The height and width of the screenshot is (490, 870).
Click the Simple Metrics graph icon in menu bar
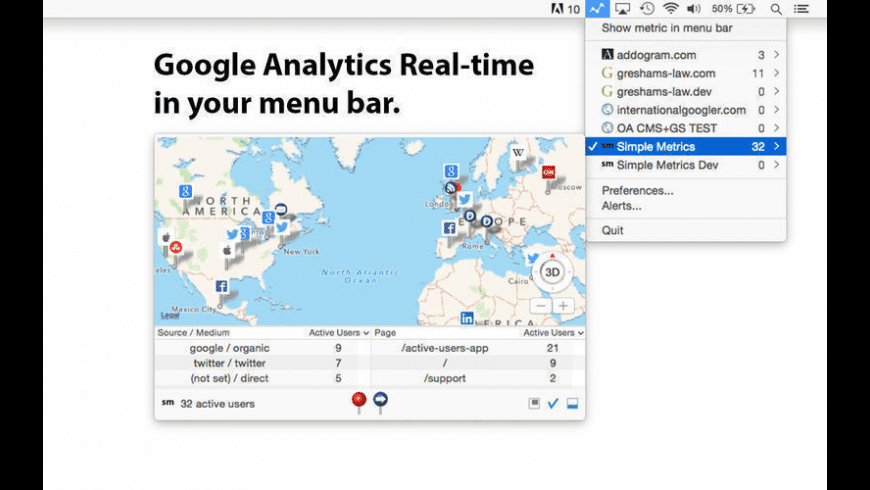coord(598,8)
